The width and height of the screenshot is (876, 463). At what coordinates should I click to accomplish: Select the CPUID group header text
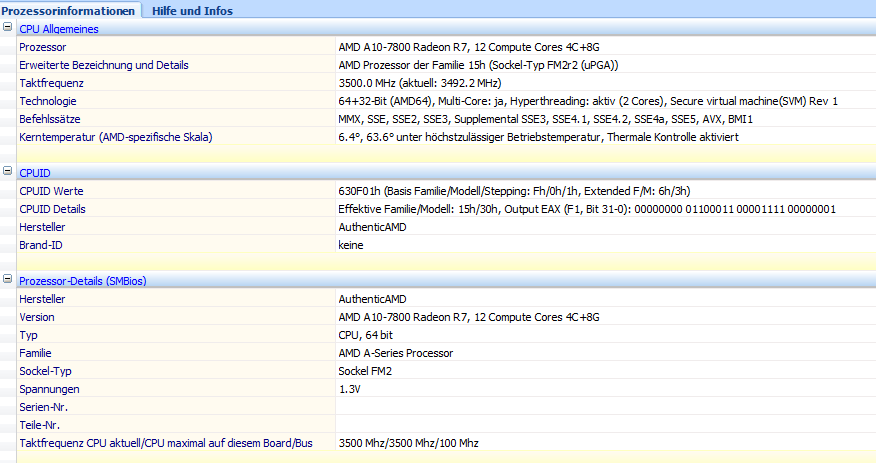point(35,173)
